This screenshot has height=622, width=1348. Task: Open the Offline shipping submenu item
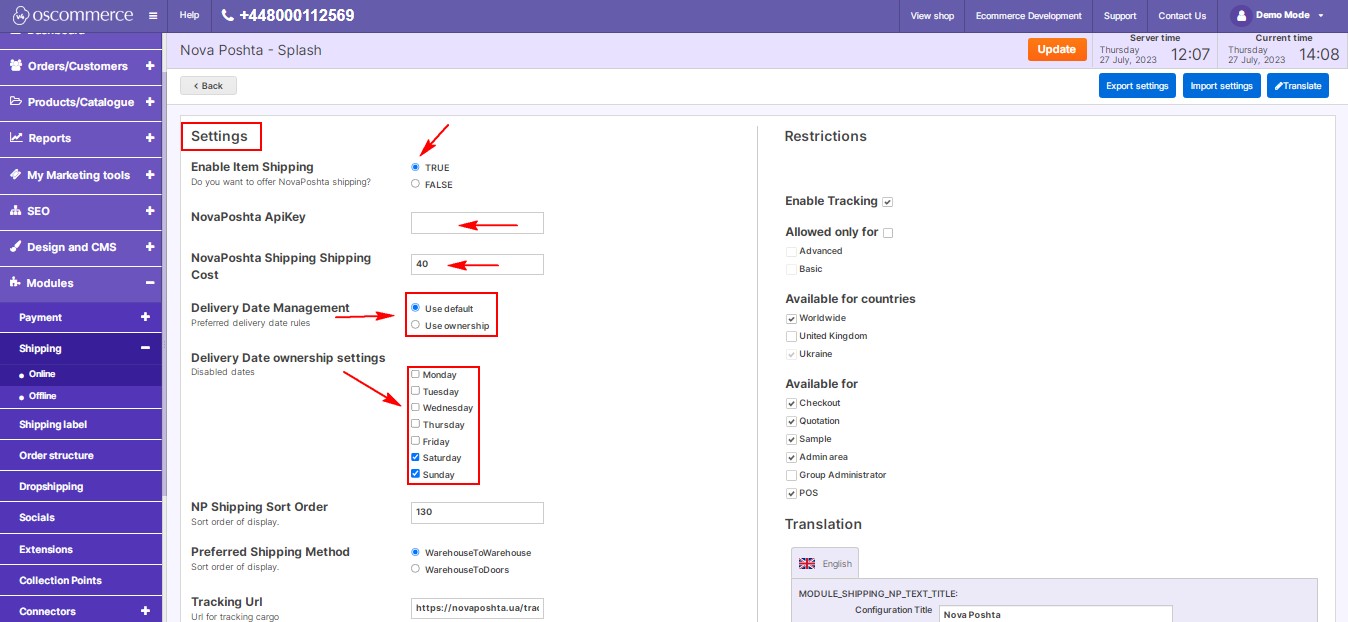[x=43, y=396]
